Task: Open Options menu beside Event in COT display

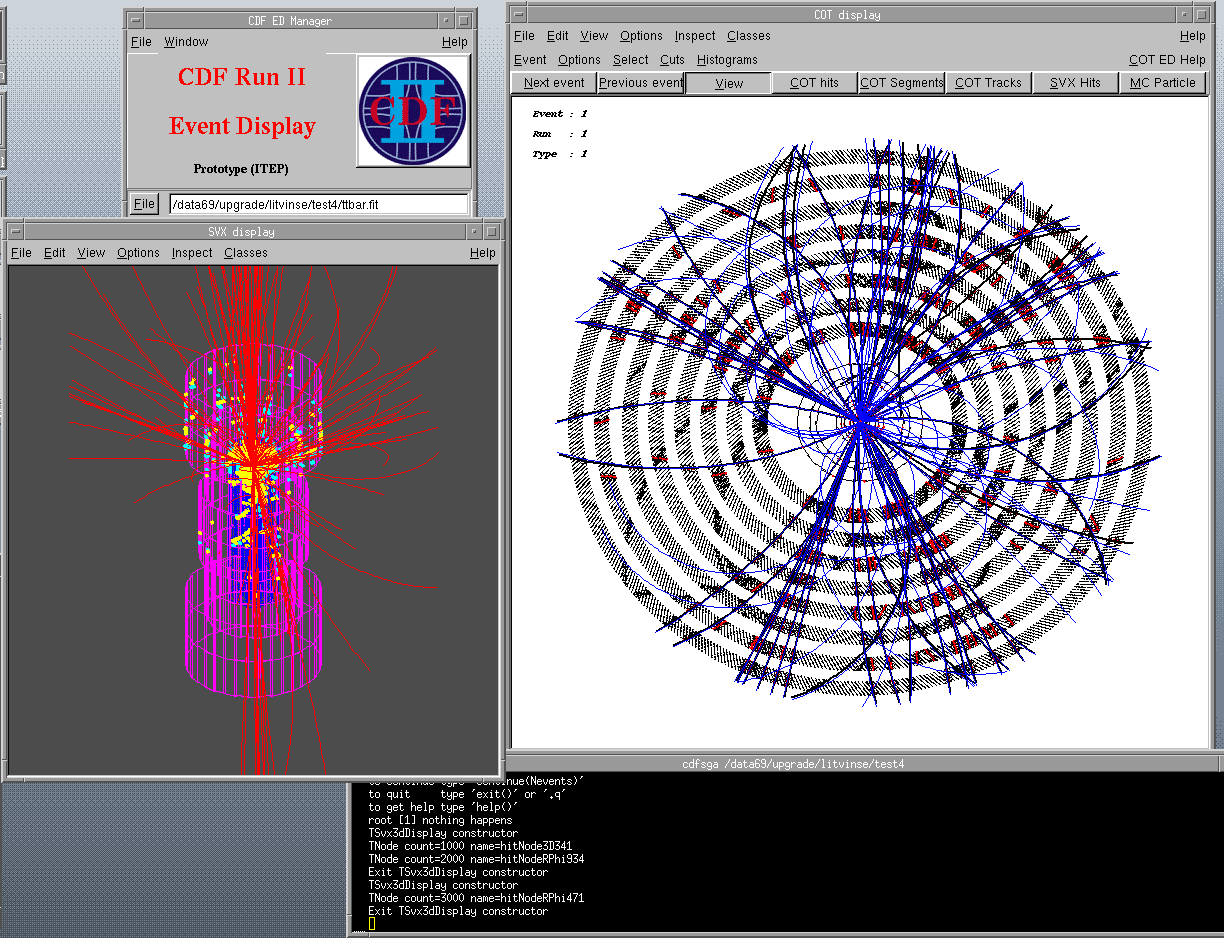Action: pos(579,60)
